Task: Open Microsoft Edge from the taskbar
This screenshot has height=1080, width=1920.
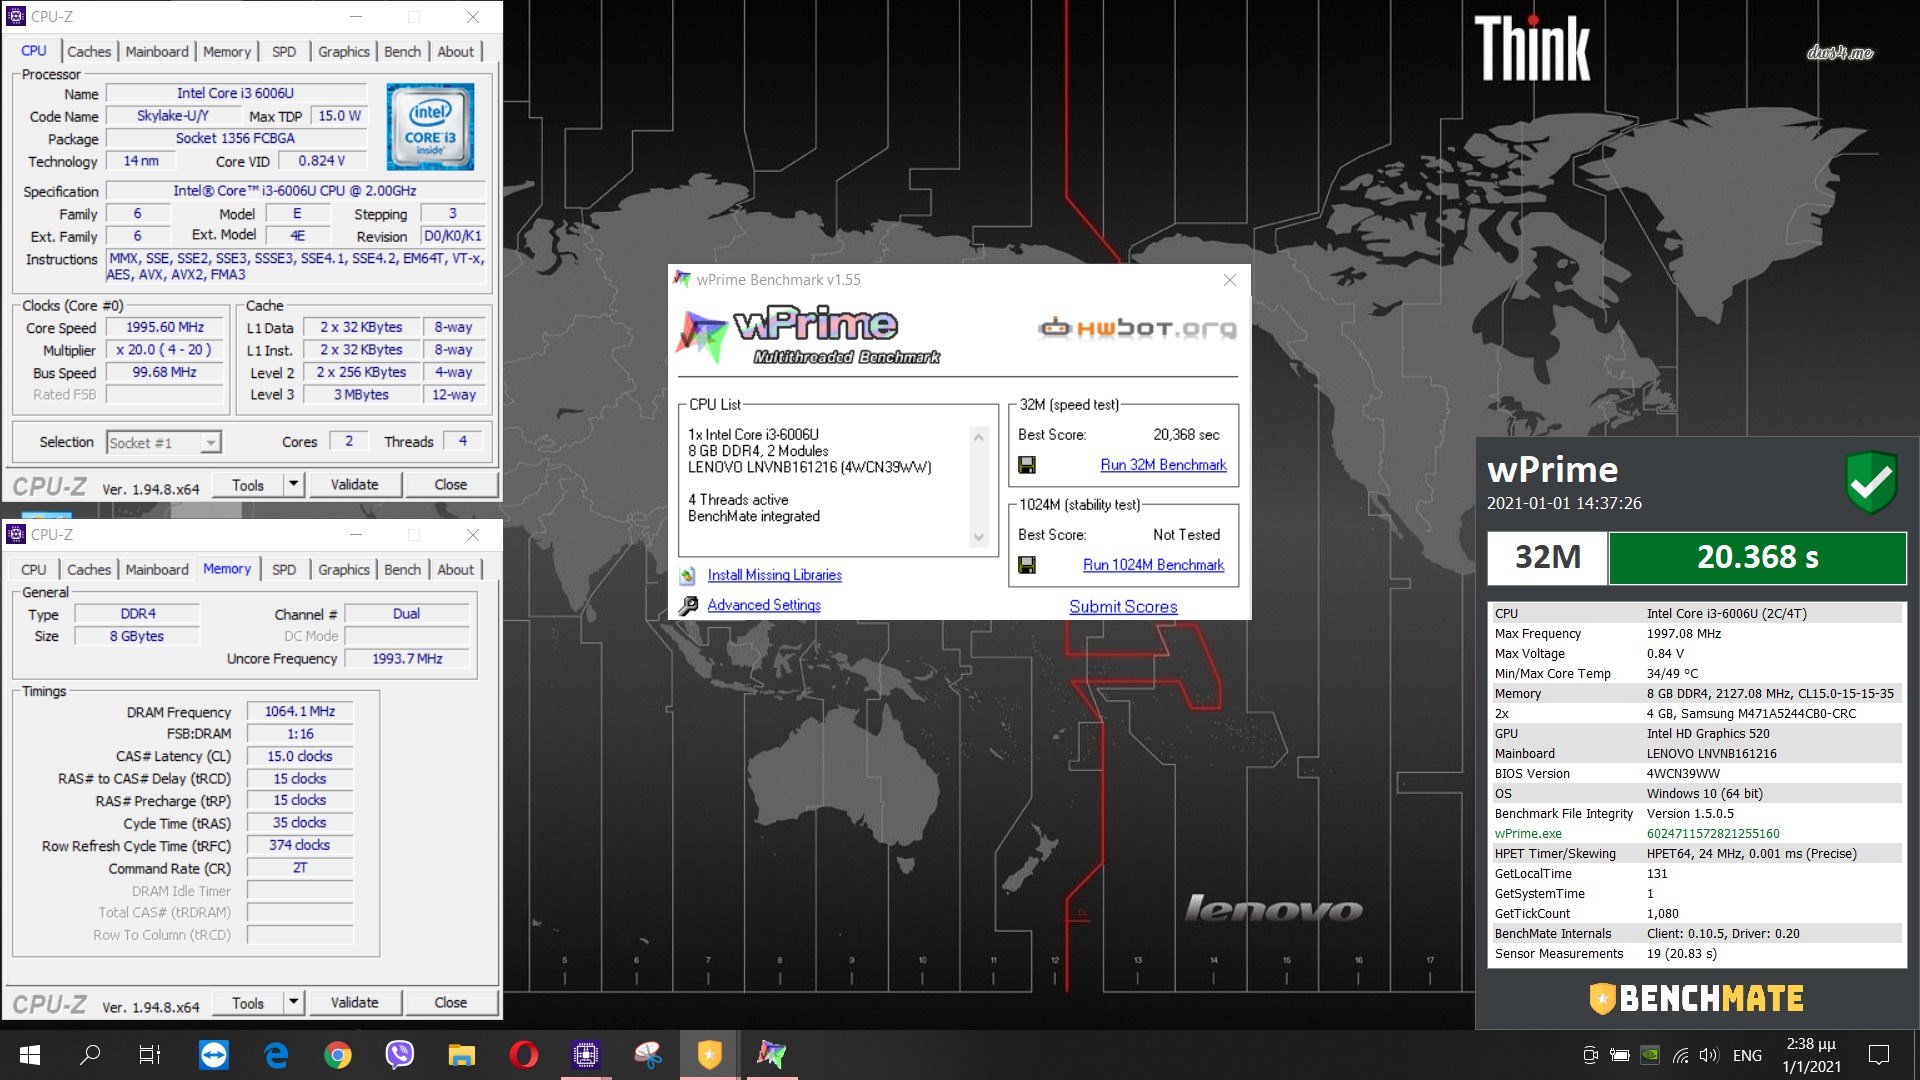Action: coord(276,1055)
